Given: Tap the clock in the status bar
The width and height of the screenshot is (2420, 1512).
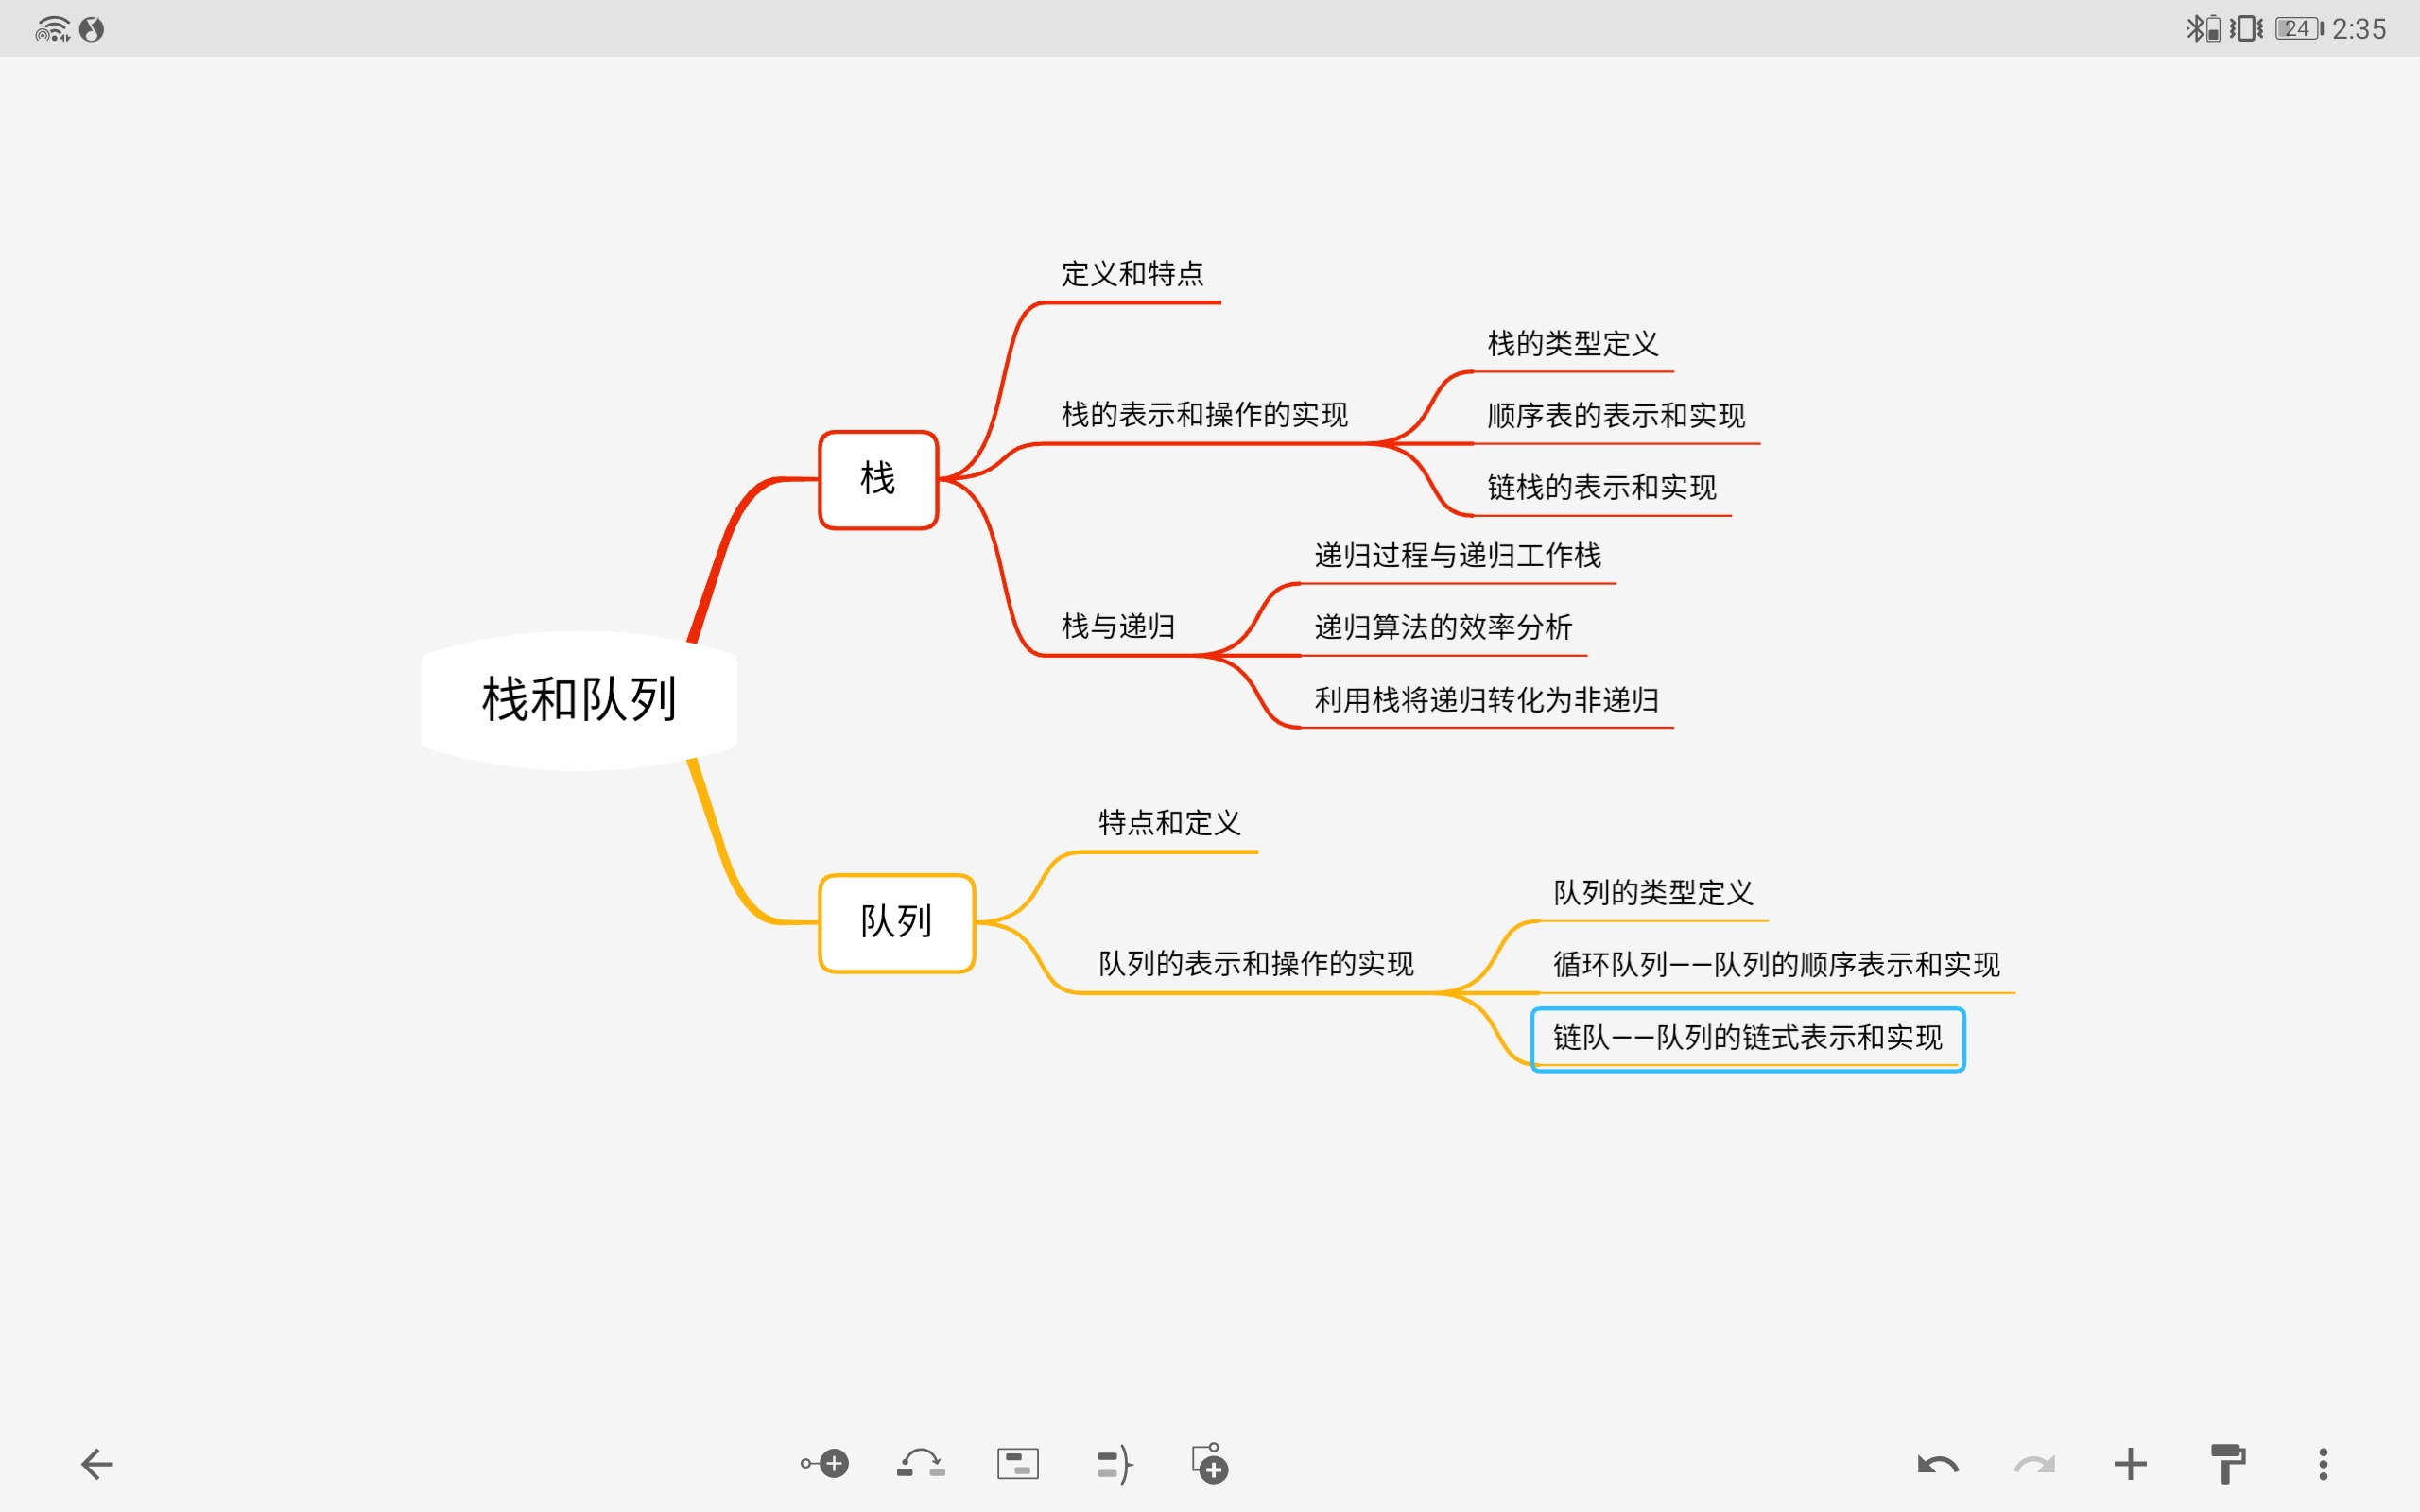Looking at the screenshot, I should tap(2360, 29).
